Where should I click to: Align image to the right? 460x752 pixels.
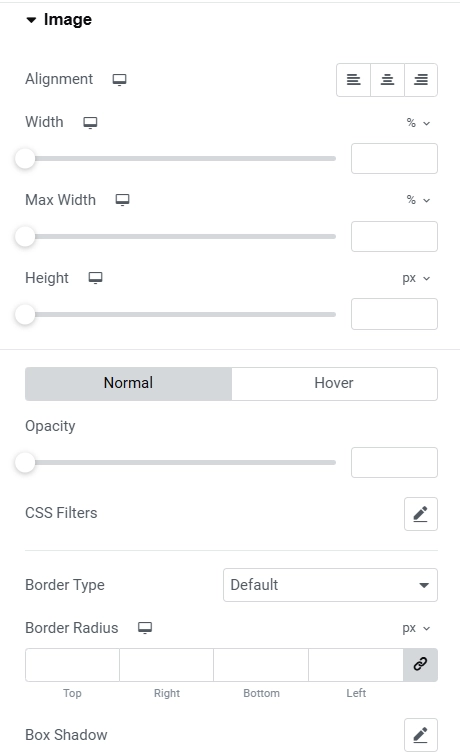click(x=421, y=80)
